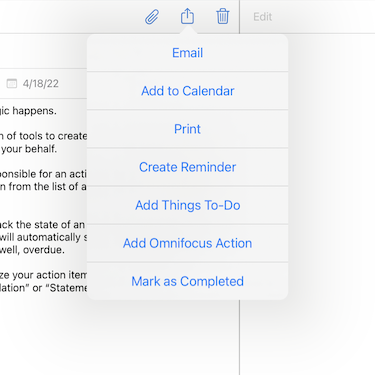Place cursor in 'of tools to create' text
Screen dimensions: 375x375
(43, 136)
